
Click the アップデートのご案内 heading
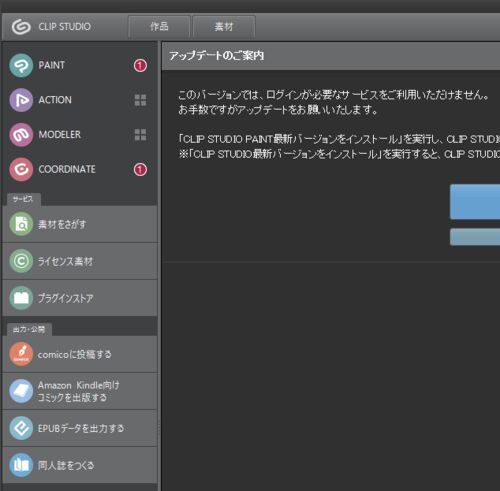[216, 56]
